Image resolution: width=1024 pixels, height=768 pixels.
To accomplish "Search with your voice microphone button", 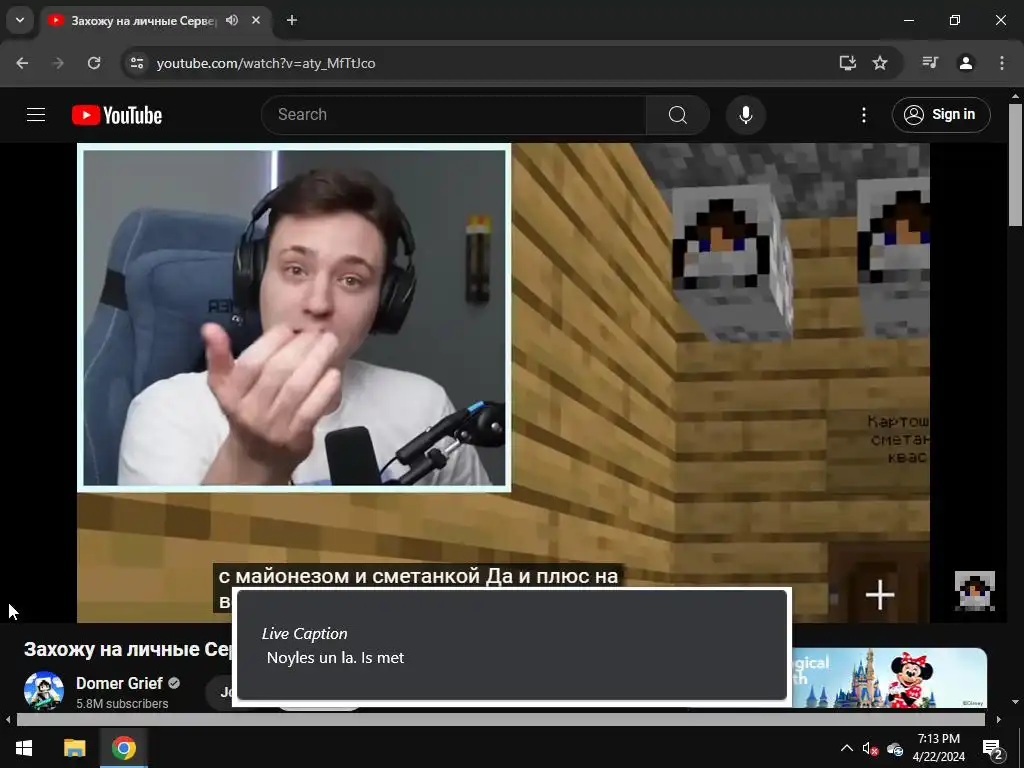I will point(746,115).
